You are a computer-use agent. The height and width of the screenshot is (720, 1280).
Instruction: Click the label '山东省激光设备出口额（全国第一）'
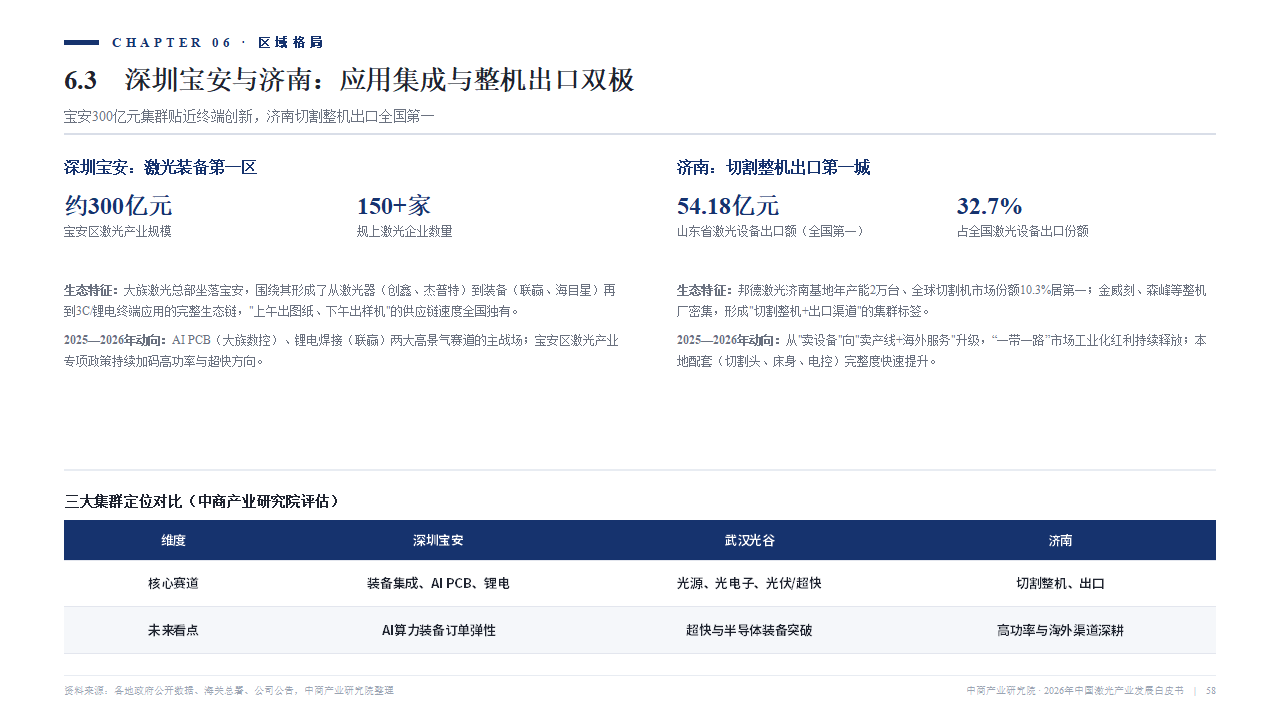(770, 231)
